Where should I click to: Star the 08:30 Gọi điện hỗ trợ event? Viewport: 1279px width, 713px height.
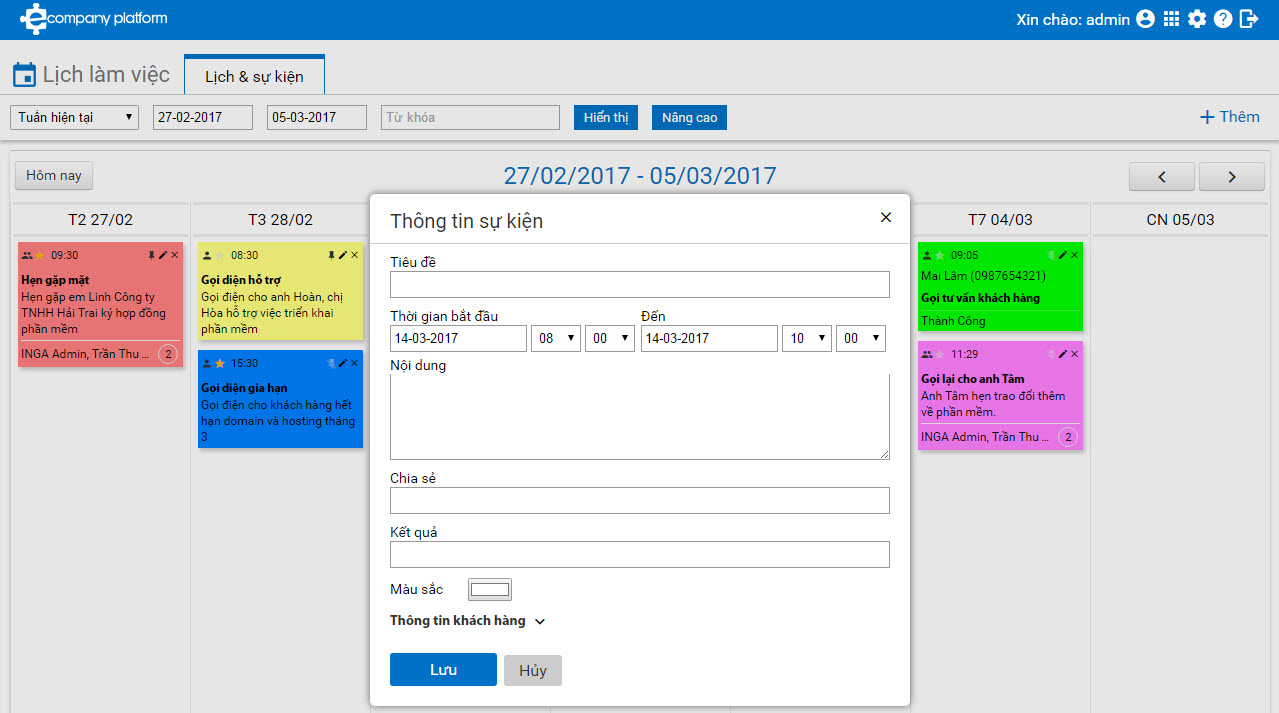click(219, 255)
